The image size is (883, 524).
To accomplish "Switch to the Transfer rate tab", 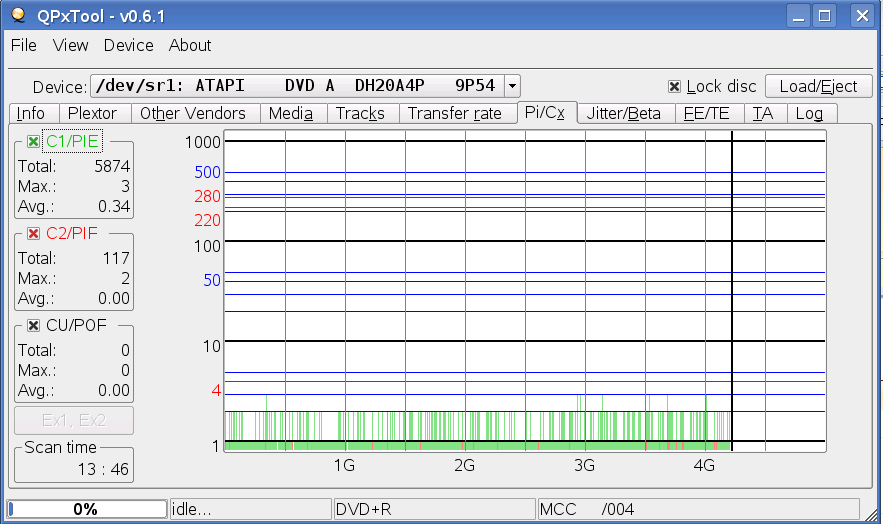I will (x=454, y=113).
